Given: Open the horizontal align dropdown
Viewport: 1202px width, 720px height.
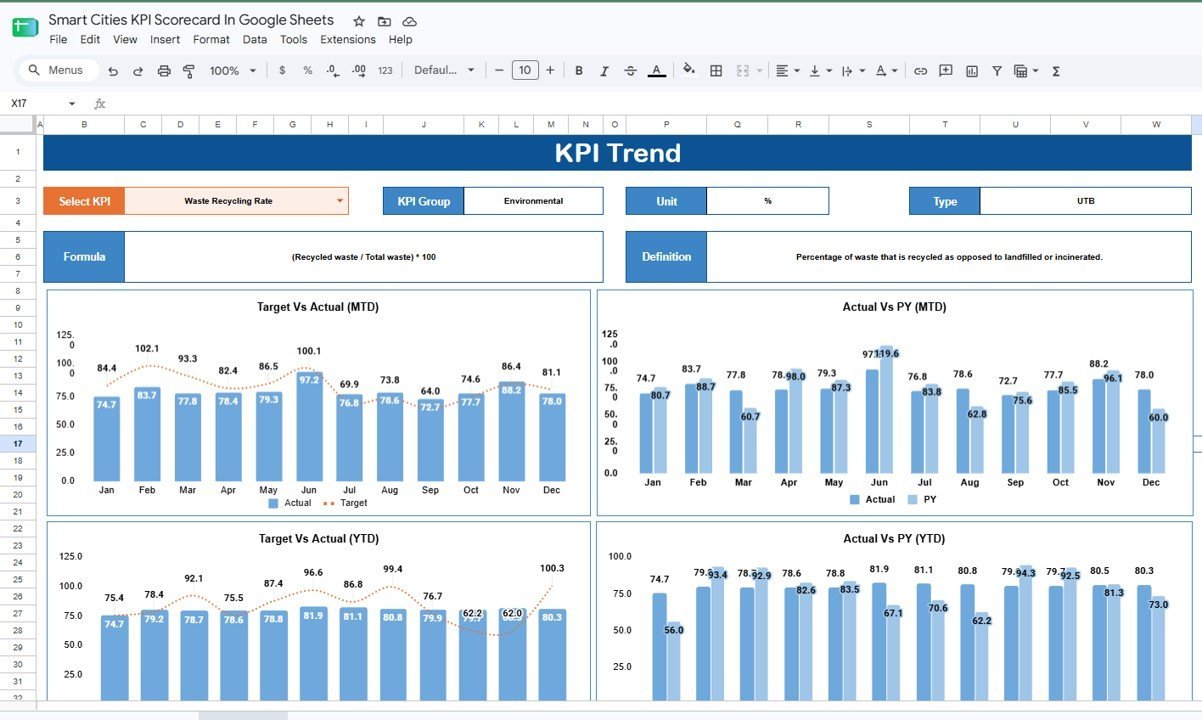Looking at the screenshot, I should click(x=788, y=71).
